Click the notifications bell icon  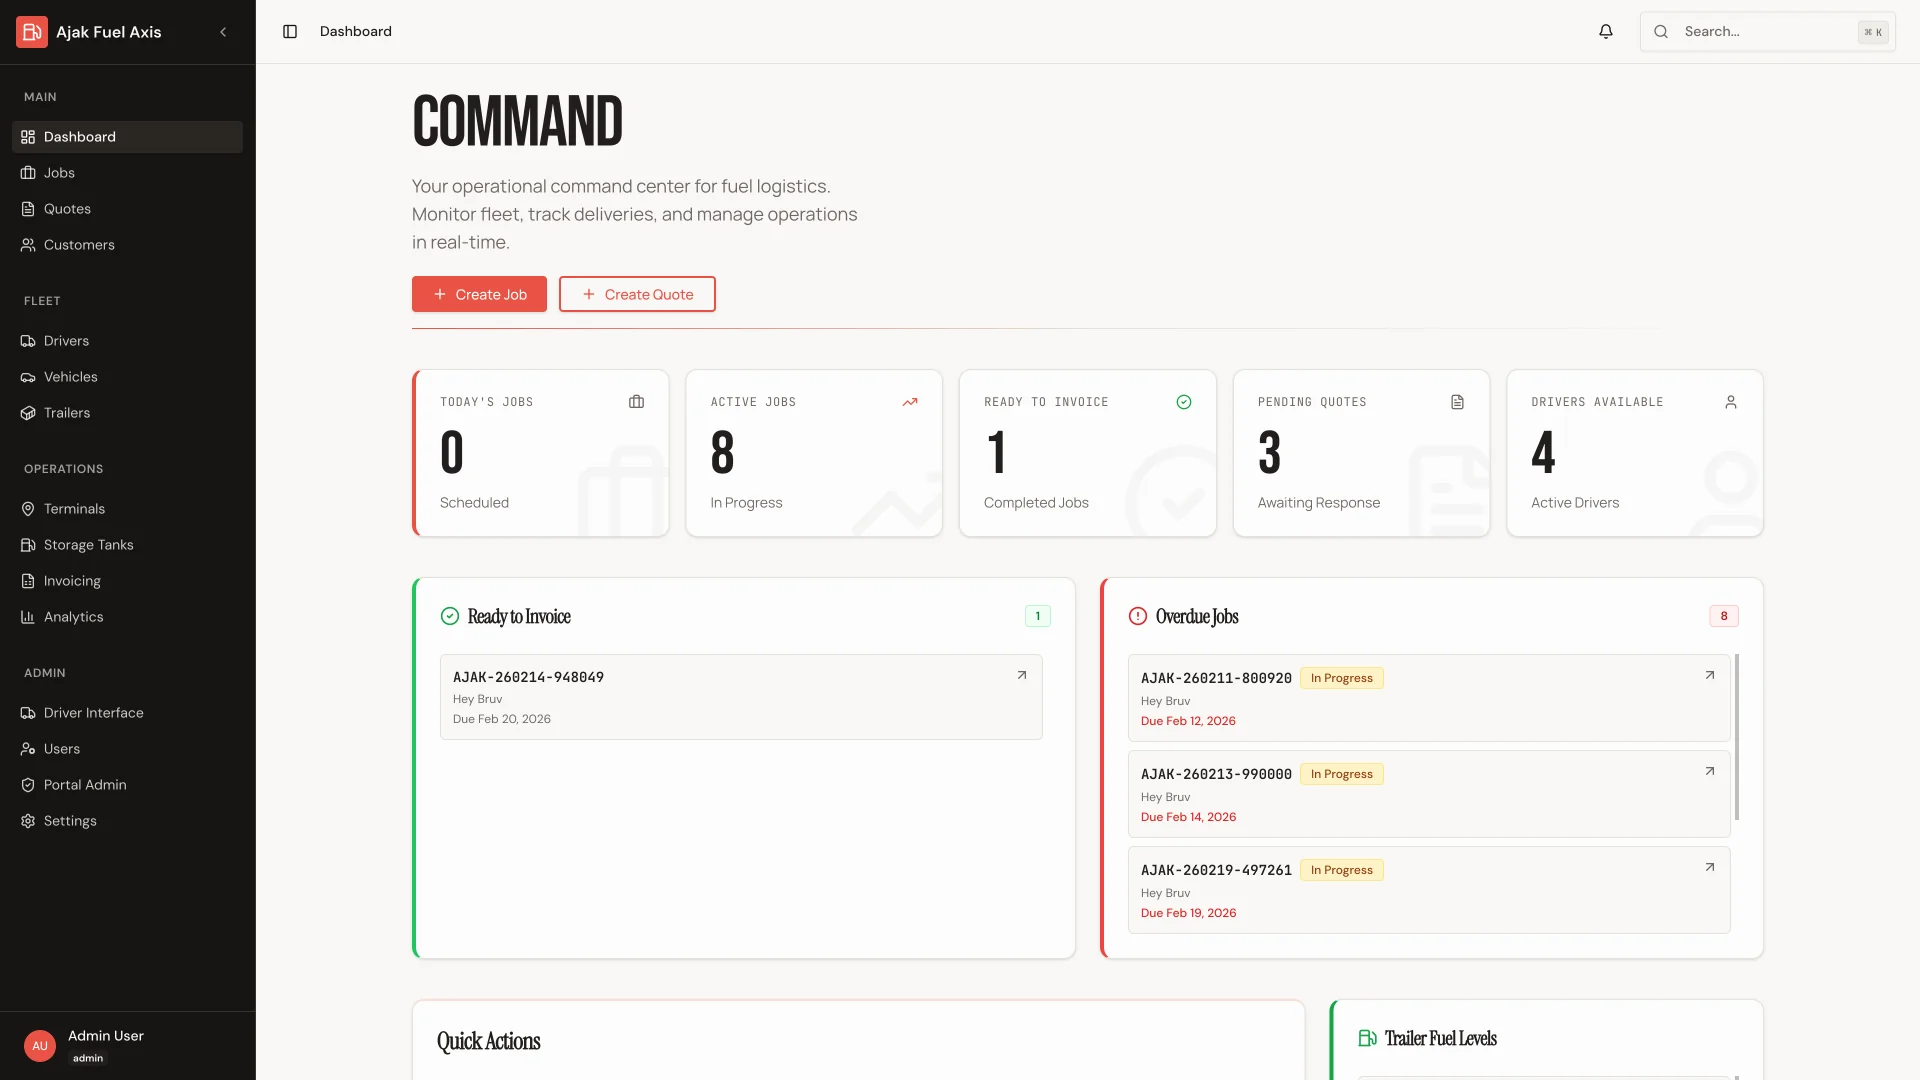[1605, 32]
